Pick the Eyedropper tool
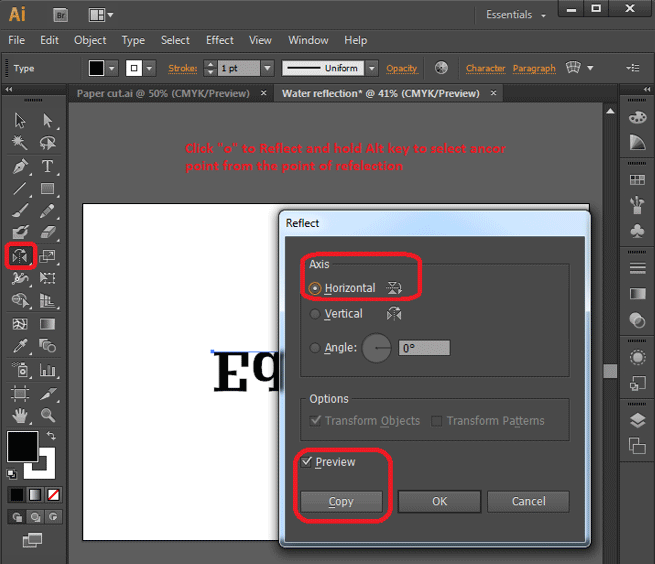This screenshot has width=655, height=564. 20,346
